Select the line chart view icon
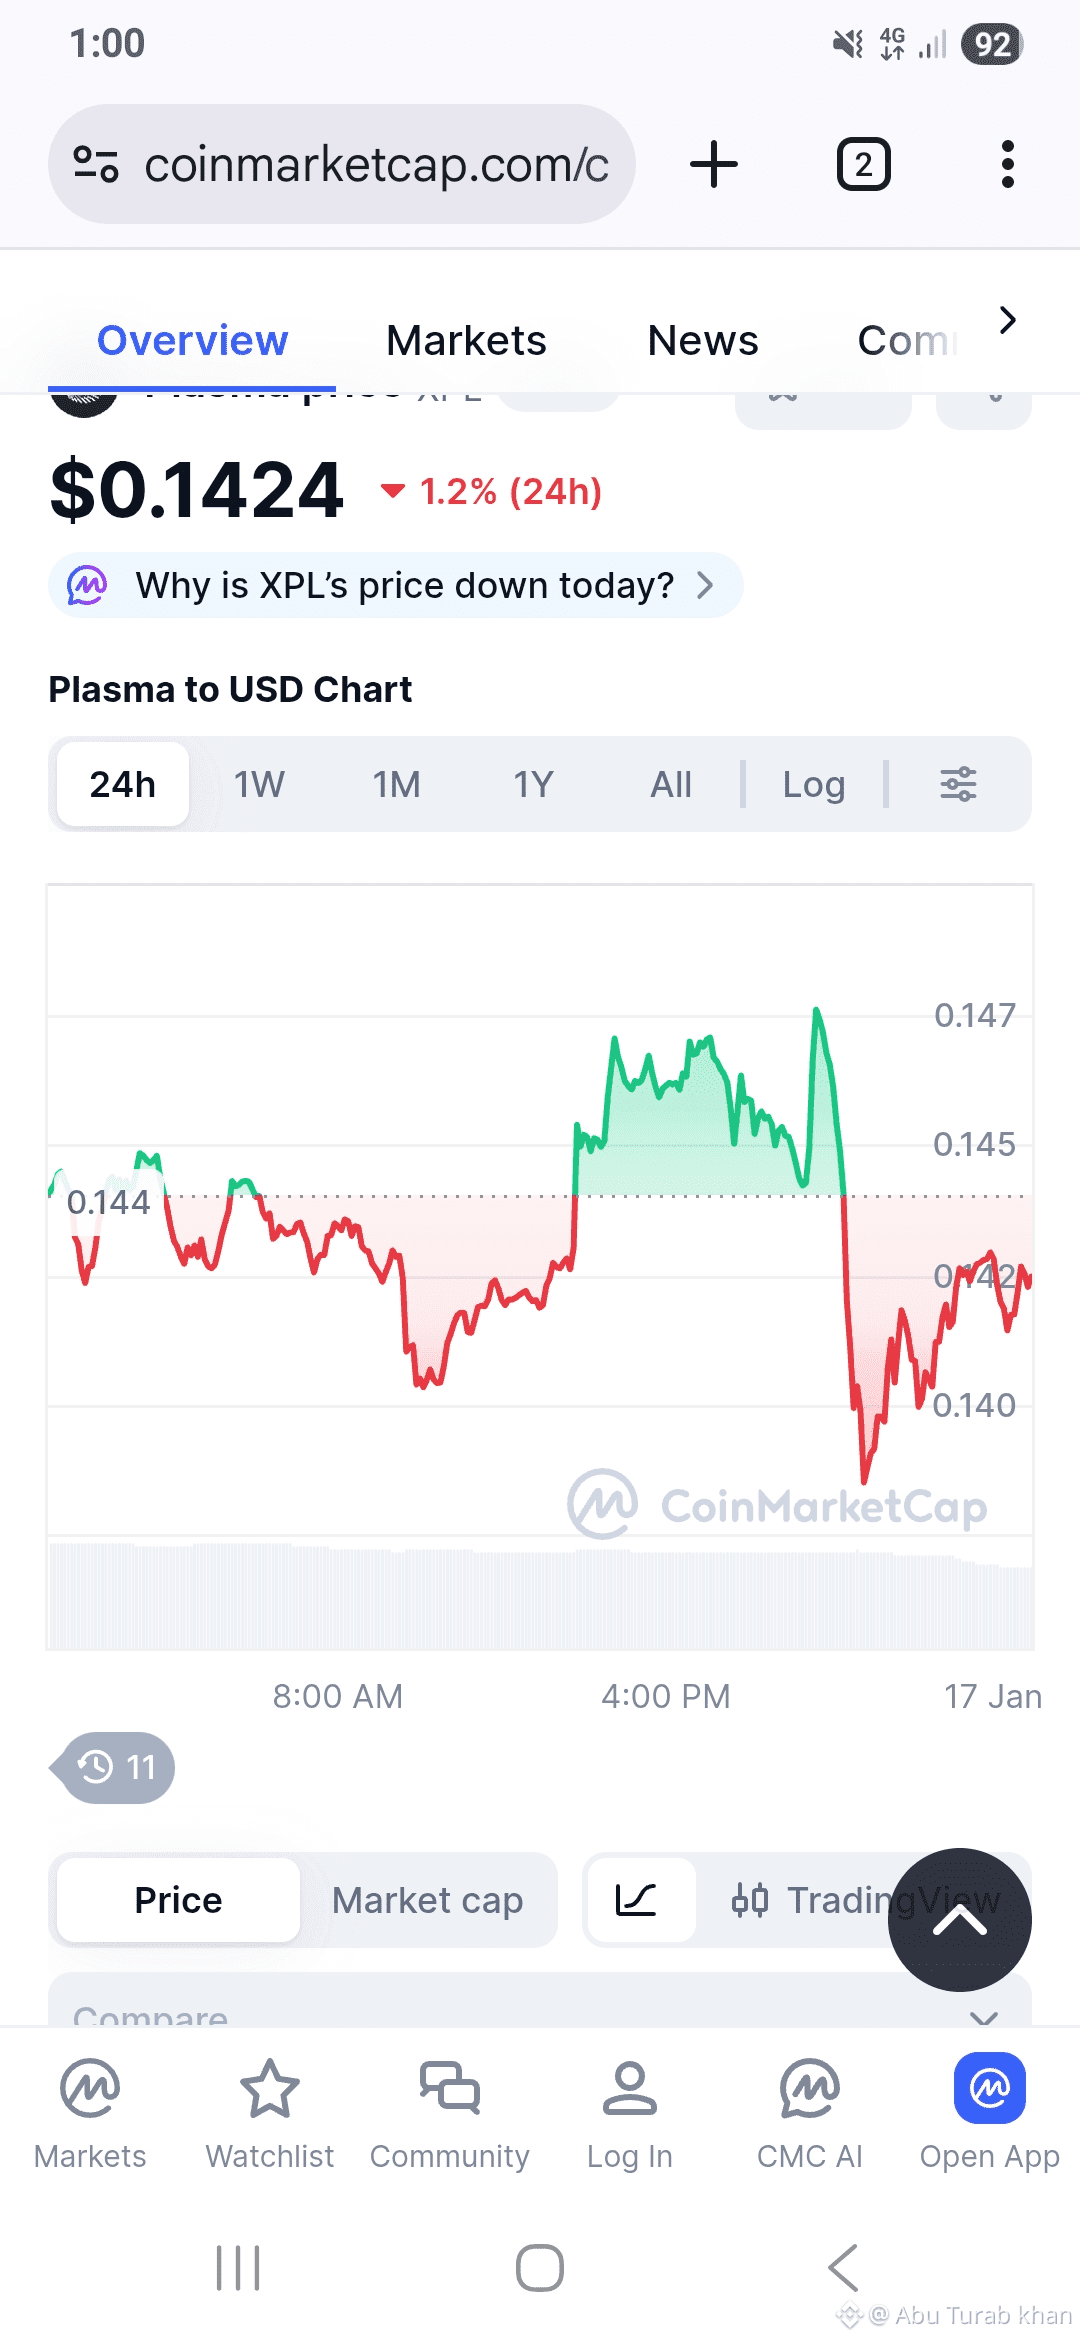The image size is (1080, 2340). pos(637,1899)
